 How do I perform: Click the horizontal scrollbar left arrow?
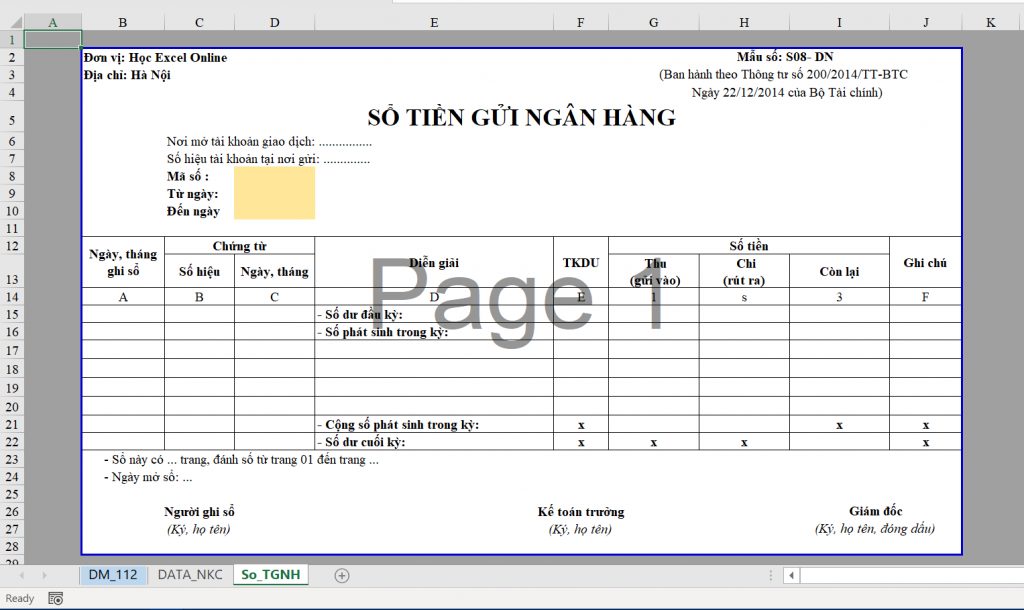click(791, 575)
